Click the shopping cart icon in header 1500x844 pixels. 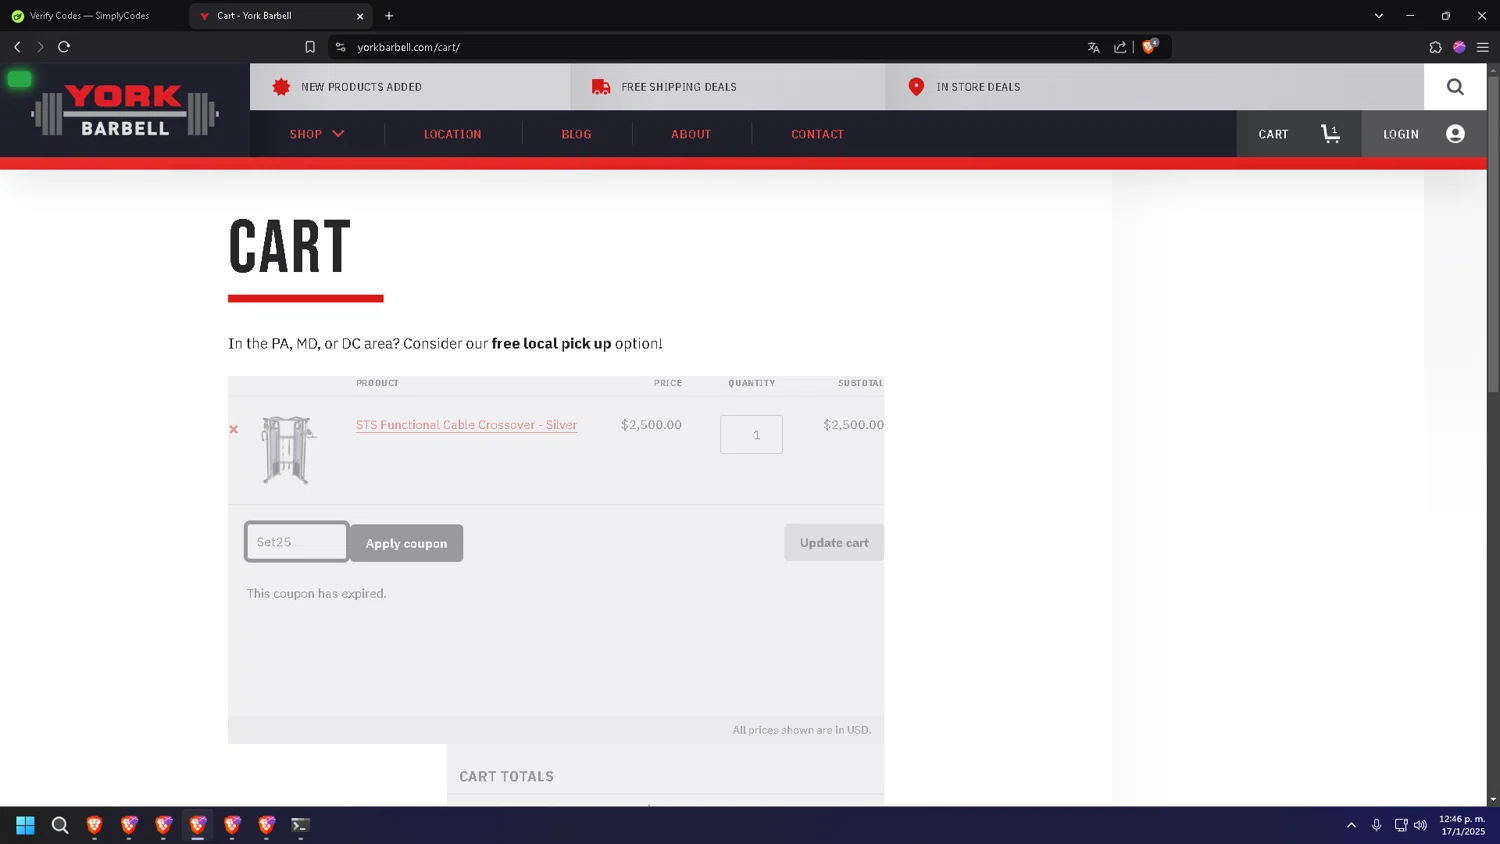click(x=1330, y=134)
